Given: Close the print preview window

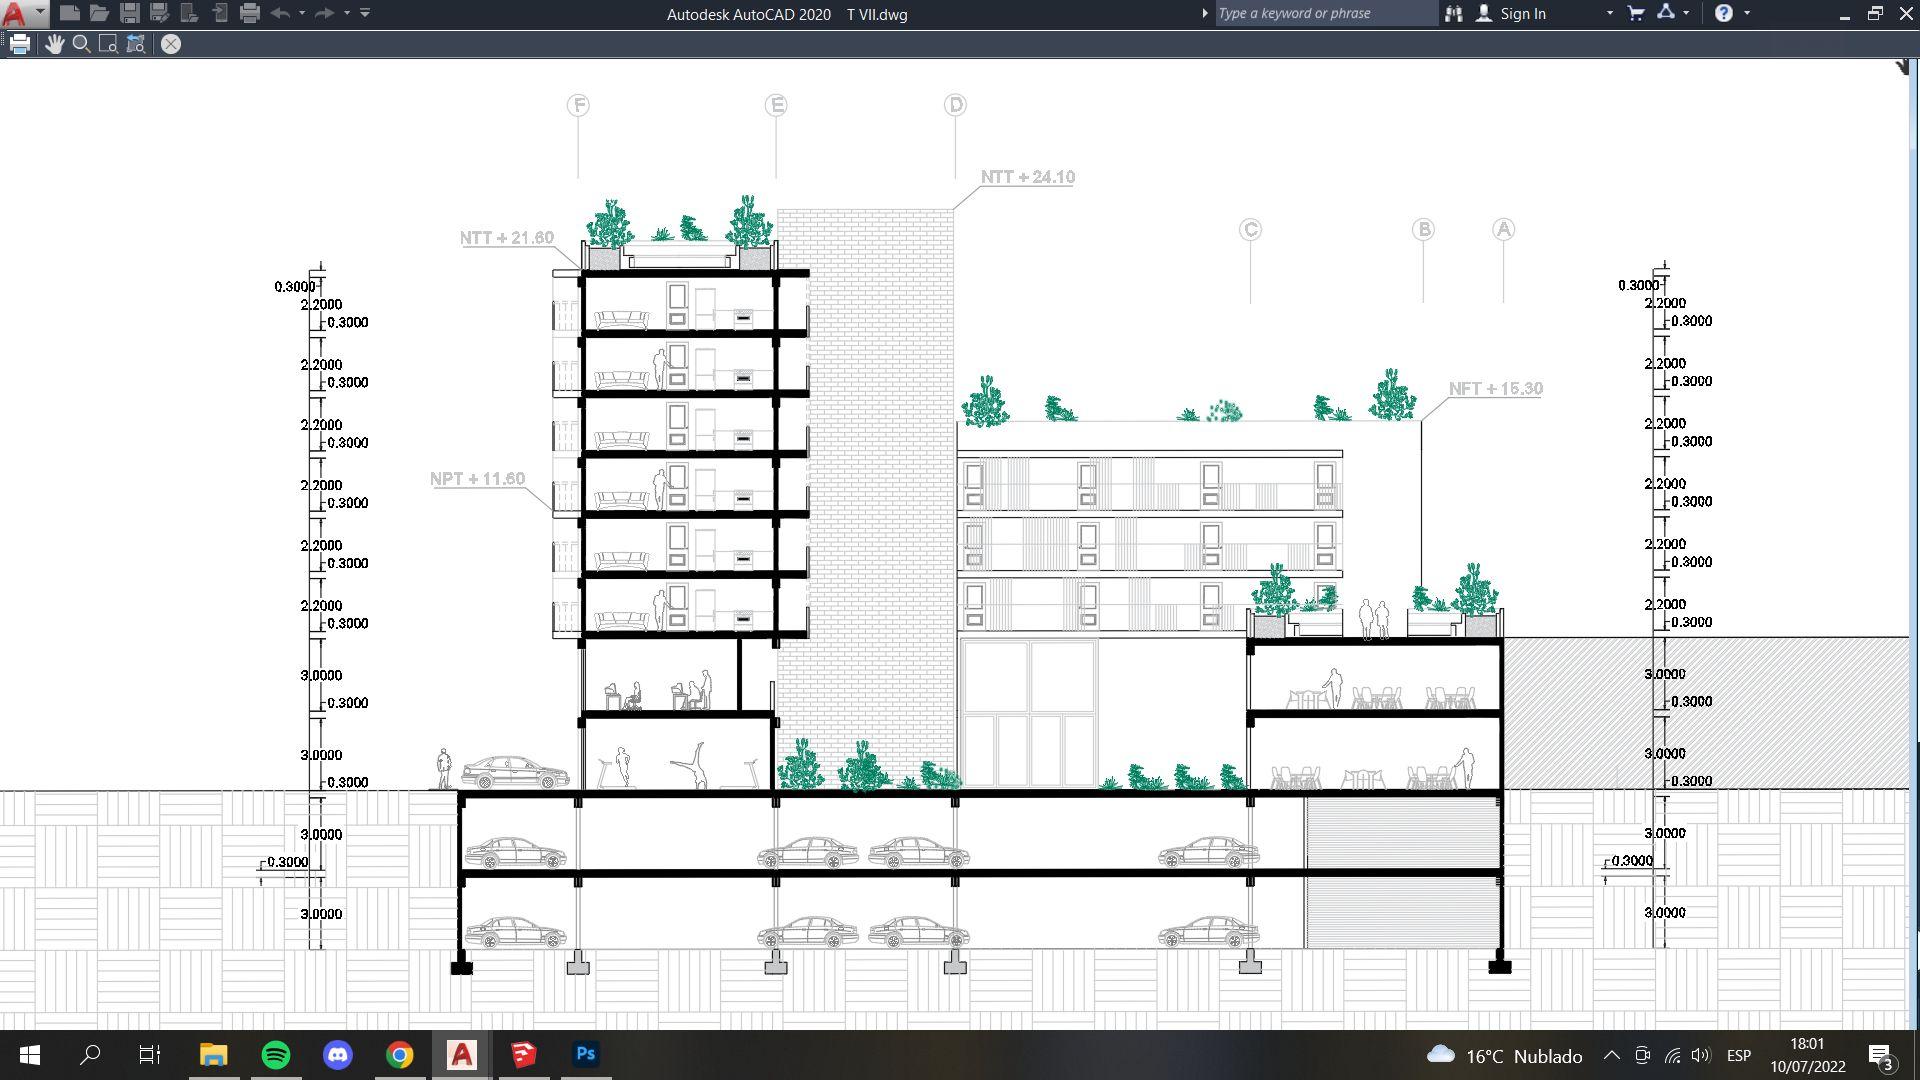Looking at the screenshot, I should (x=171, y=44).
